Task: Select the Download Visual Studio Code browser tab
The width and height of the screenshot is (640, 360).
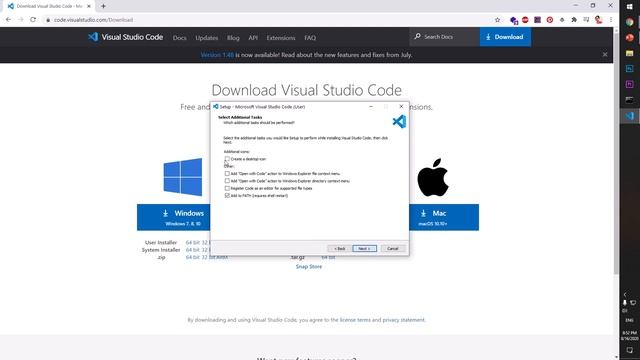Action: coord(48,6)
